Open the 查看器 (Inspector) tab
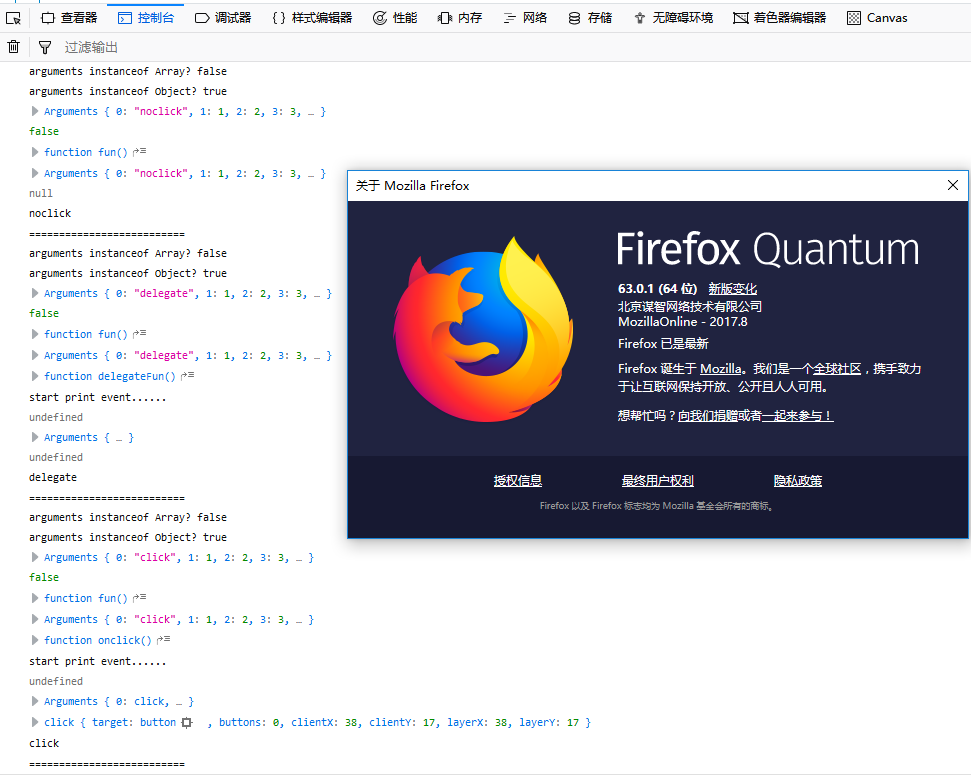Image resolution: width=971 pixels, height=777 pixels. point(69,18)
